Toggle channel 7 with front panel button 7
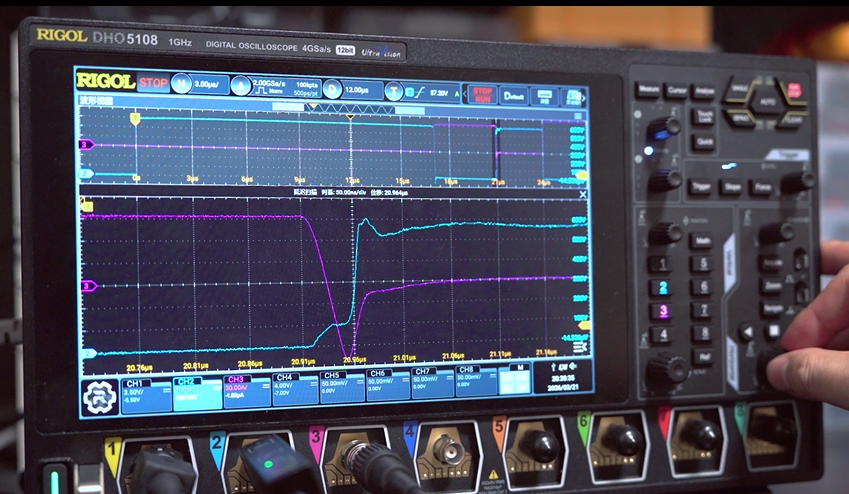849x494 pixels. click(703, 310)
